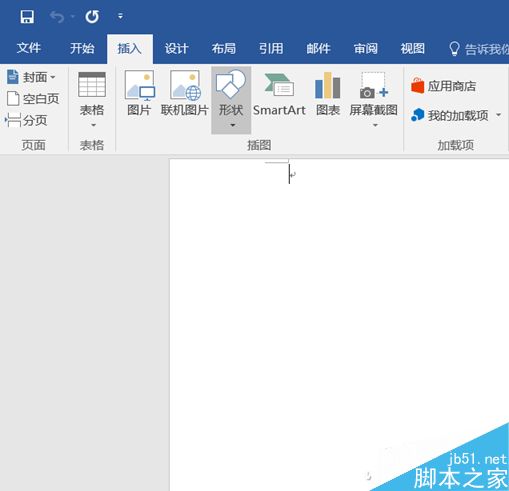Click the Redo/Repeat circular arrow icon
Screen dimensions: 509x491
pyautogui.click(x=92, y=16)
